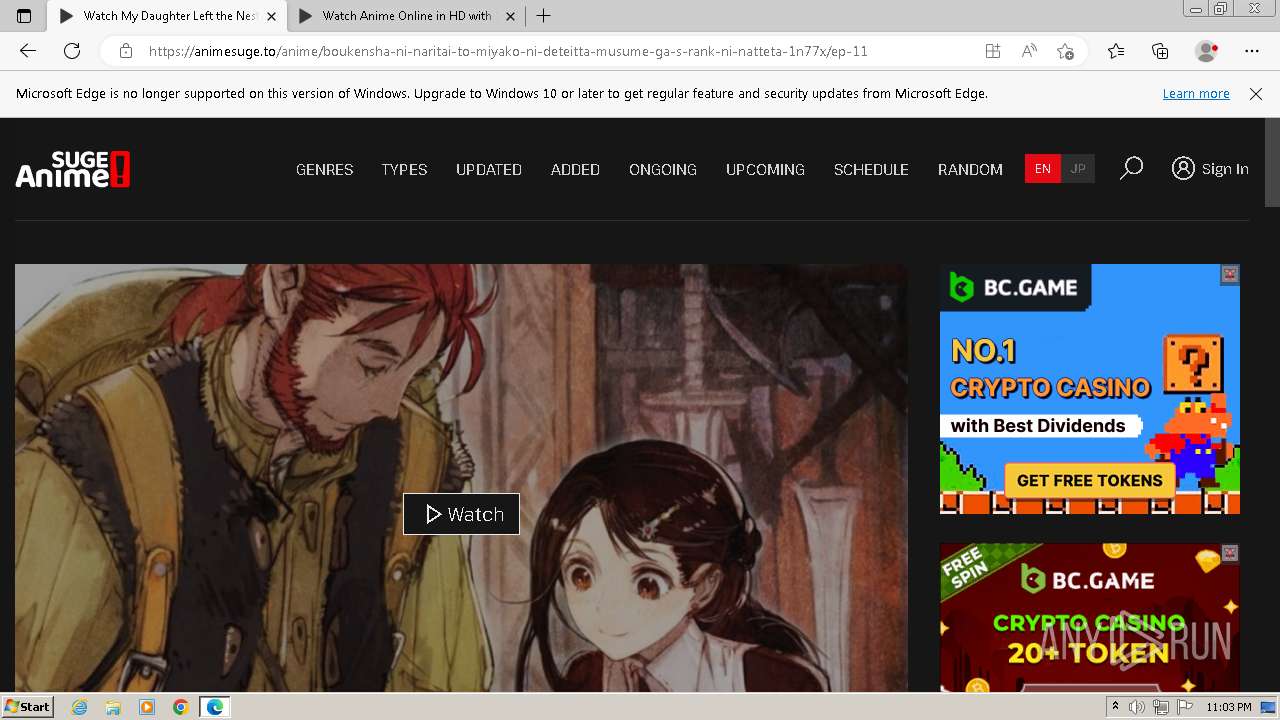This screenshot has width=1280, height=720.
Task: Go back to the previous page
Action: 28,51
